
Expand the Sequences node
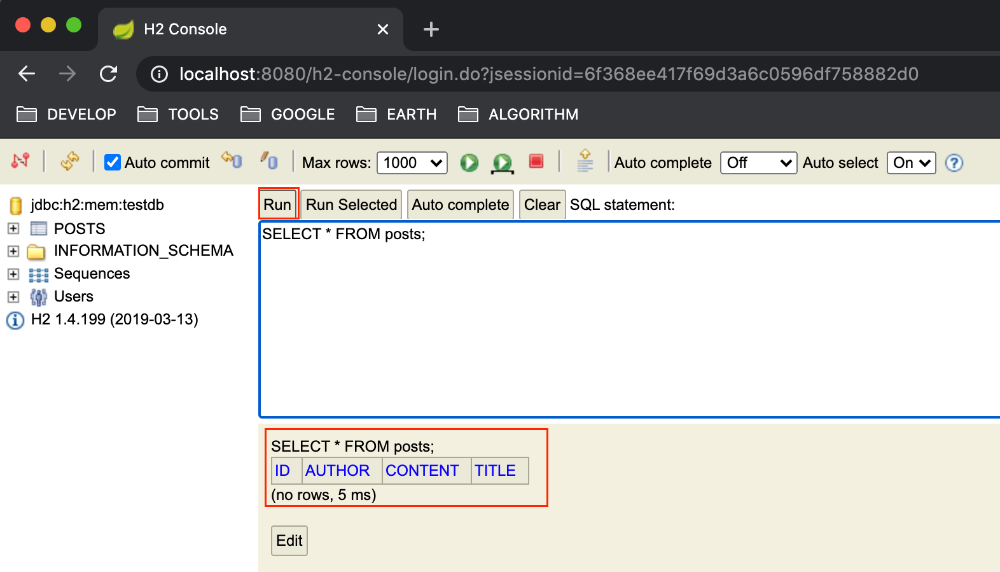pyautogui.click(x=13, y=274)
